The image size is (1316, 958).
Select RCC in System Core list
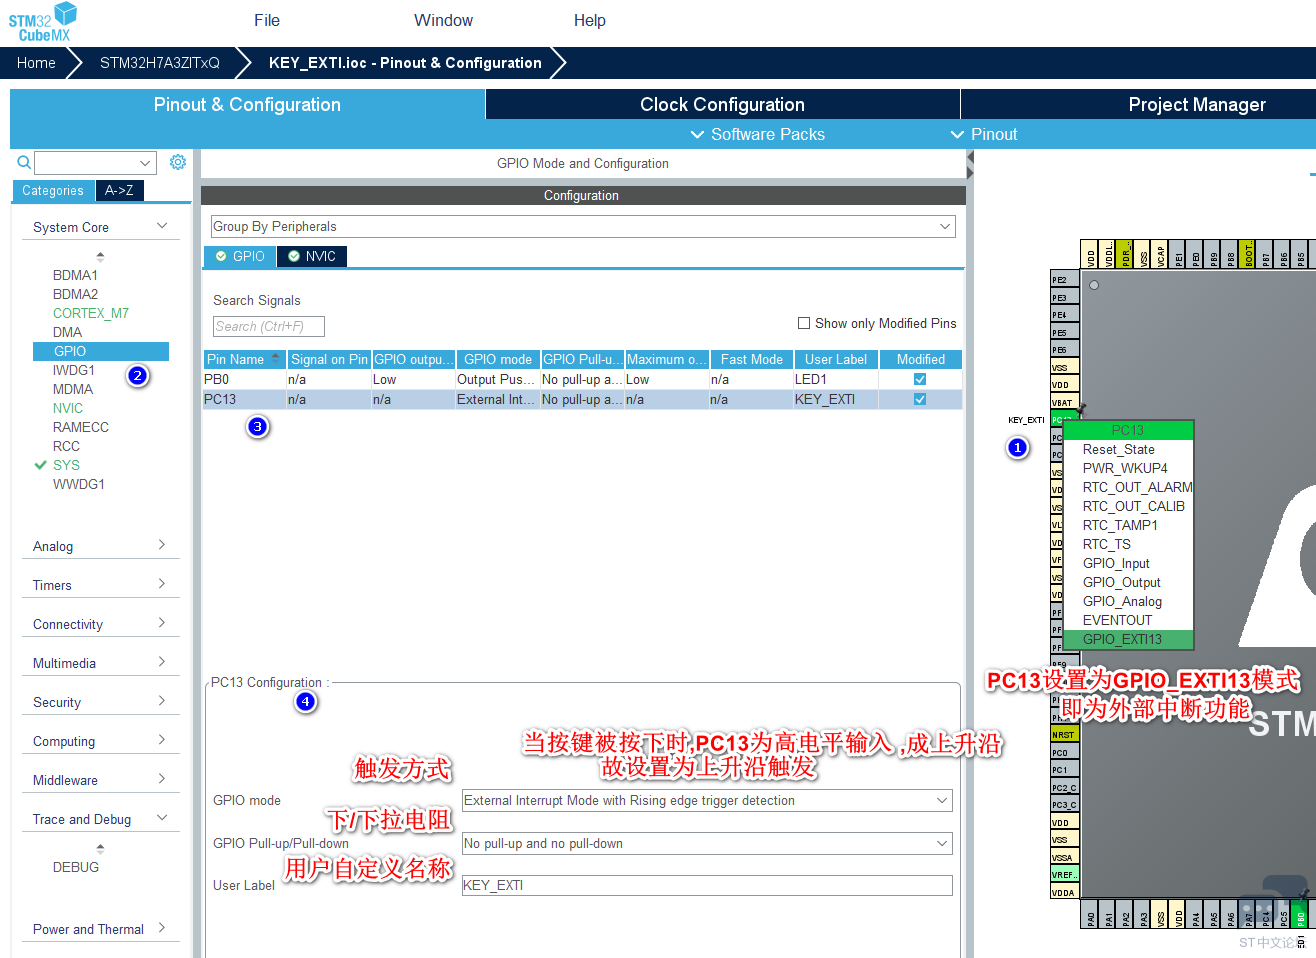tap(66, 446)
